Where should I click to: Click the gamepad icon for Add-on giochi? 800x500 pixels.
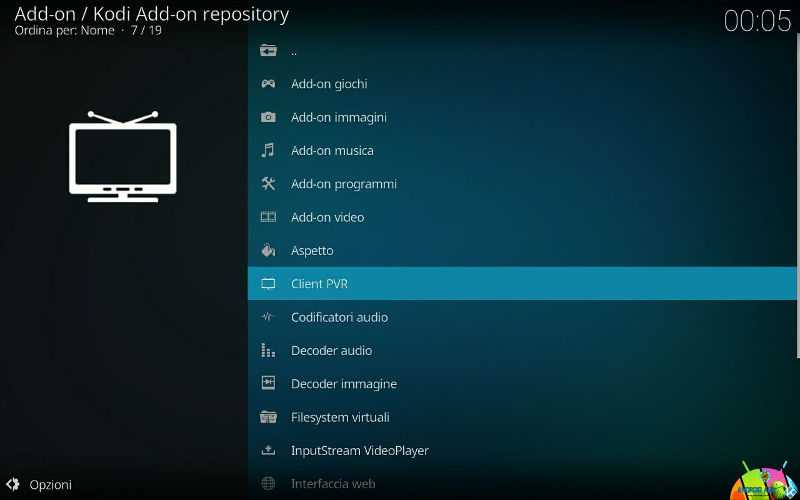tap(268, 84)
